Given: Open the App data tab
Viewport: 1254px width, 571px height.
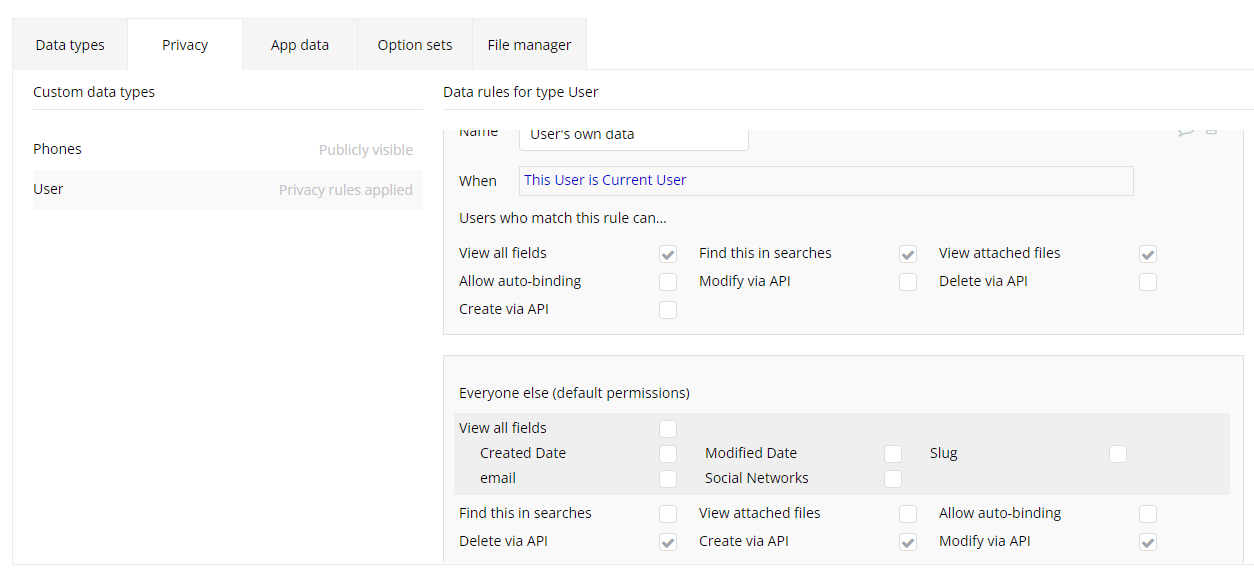Looking at the screenshot, I should coord(300,45).
